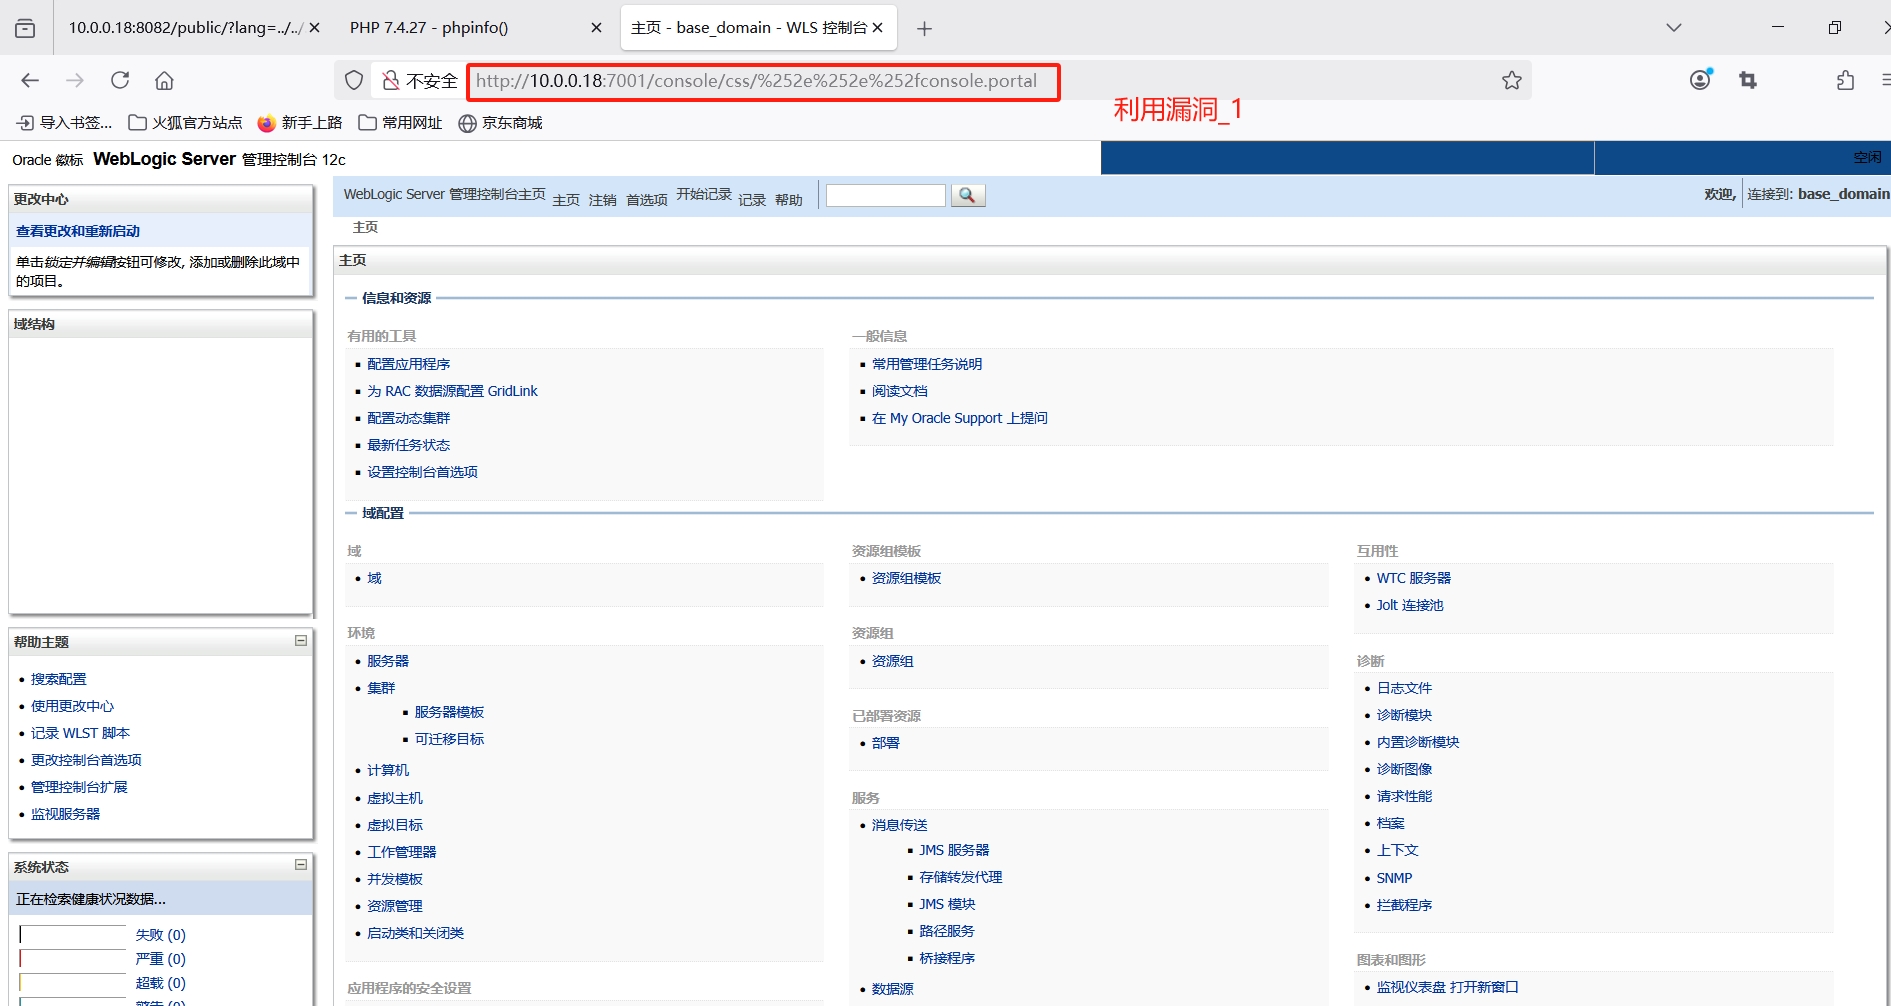Image resolution: width=1891 pixels, height=1006 pixels.
Task: Open the 服务器模板 link
Action: pos(449,712)
